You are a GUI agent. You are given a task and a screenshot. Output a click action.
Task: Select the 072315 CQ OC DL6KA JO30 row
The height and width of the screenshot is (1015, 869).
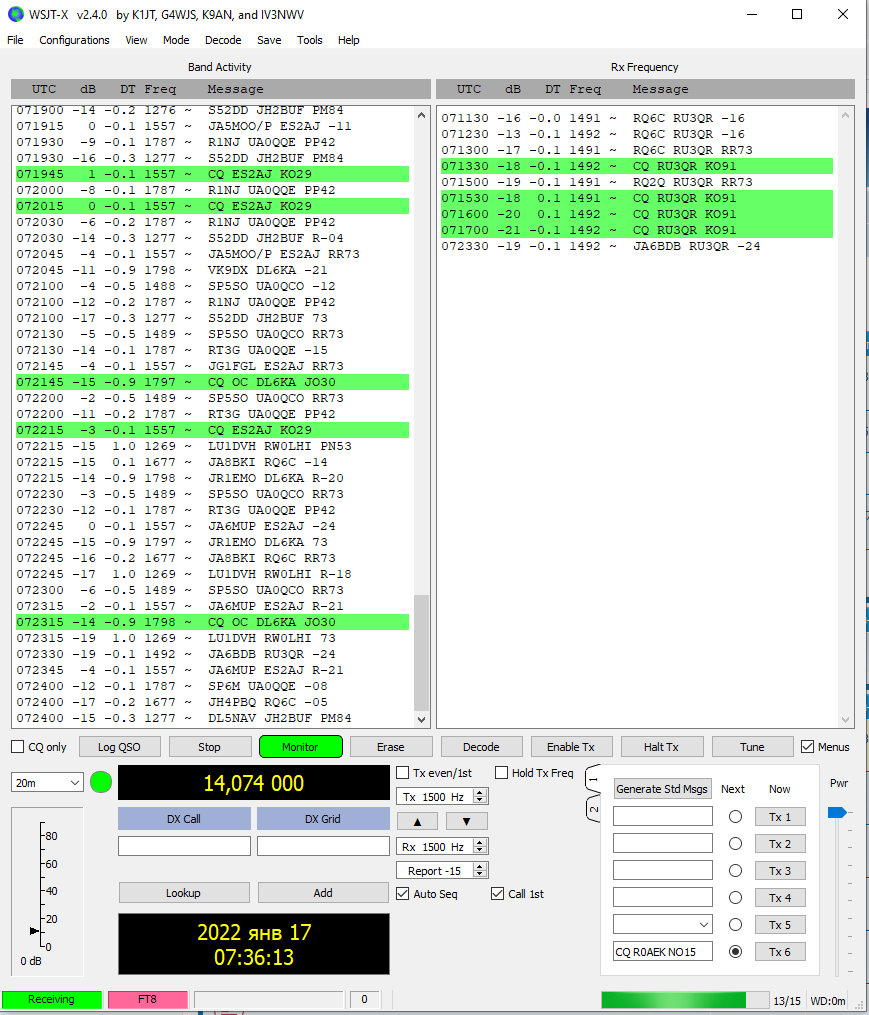click(212, 622)
